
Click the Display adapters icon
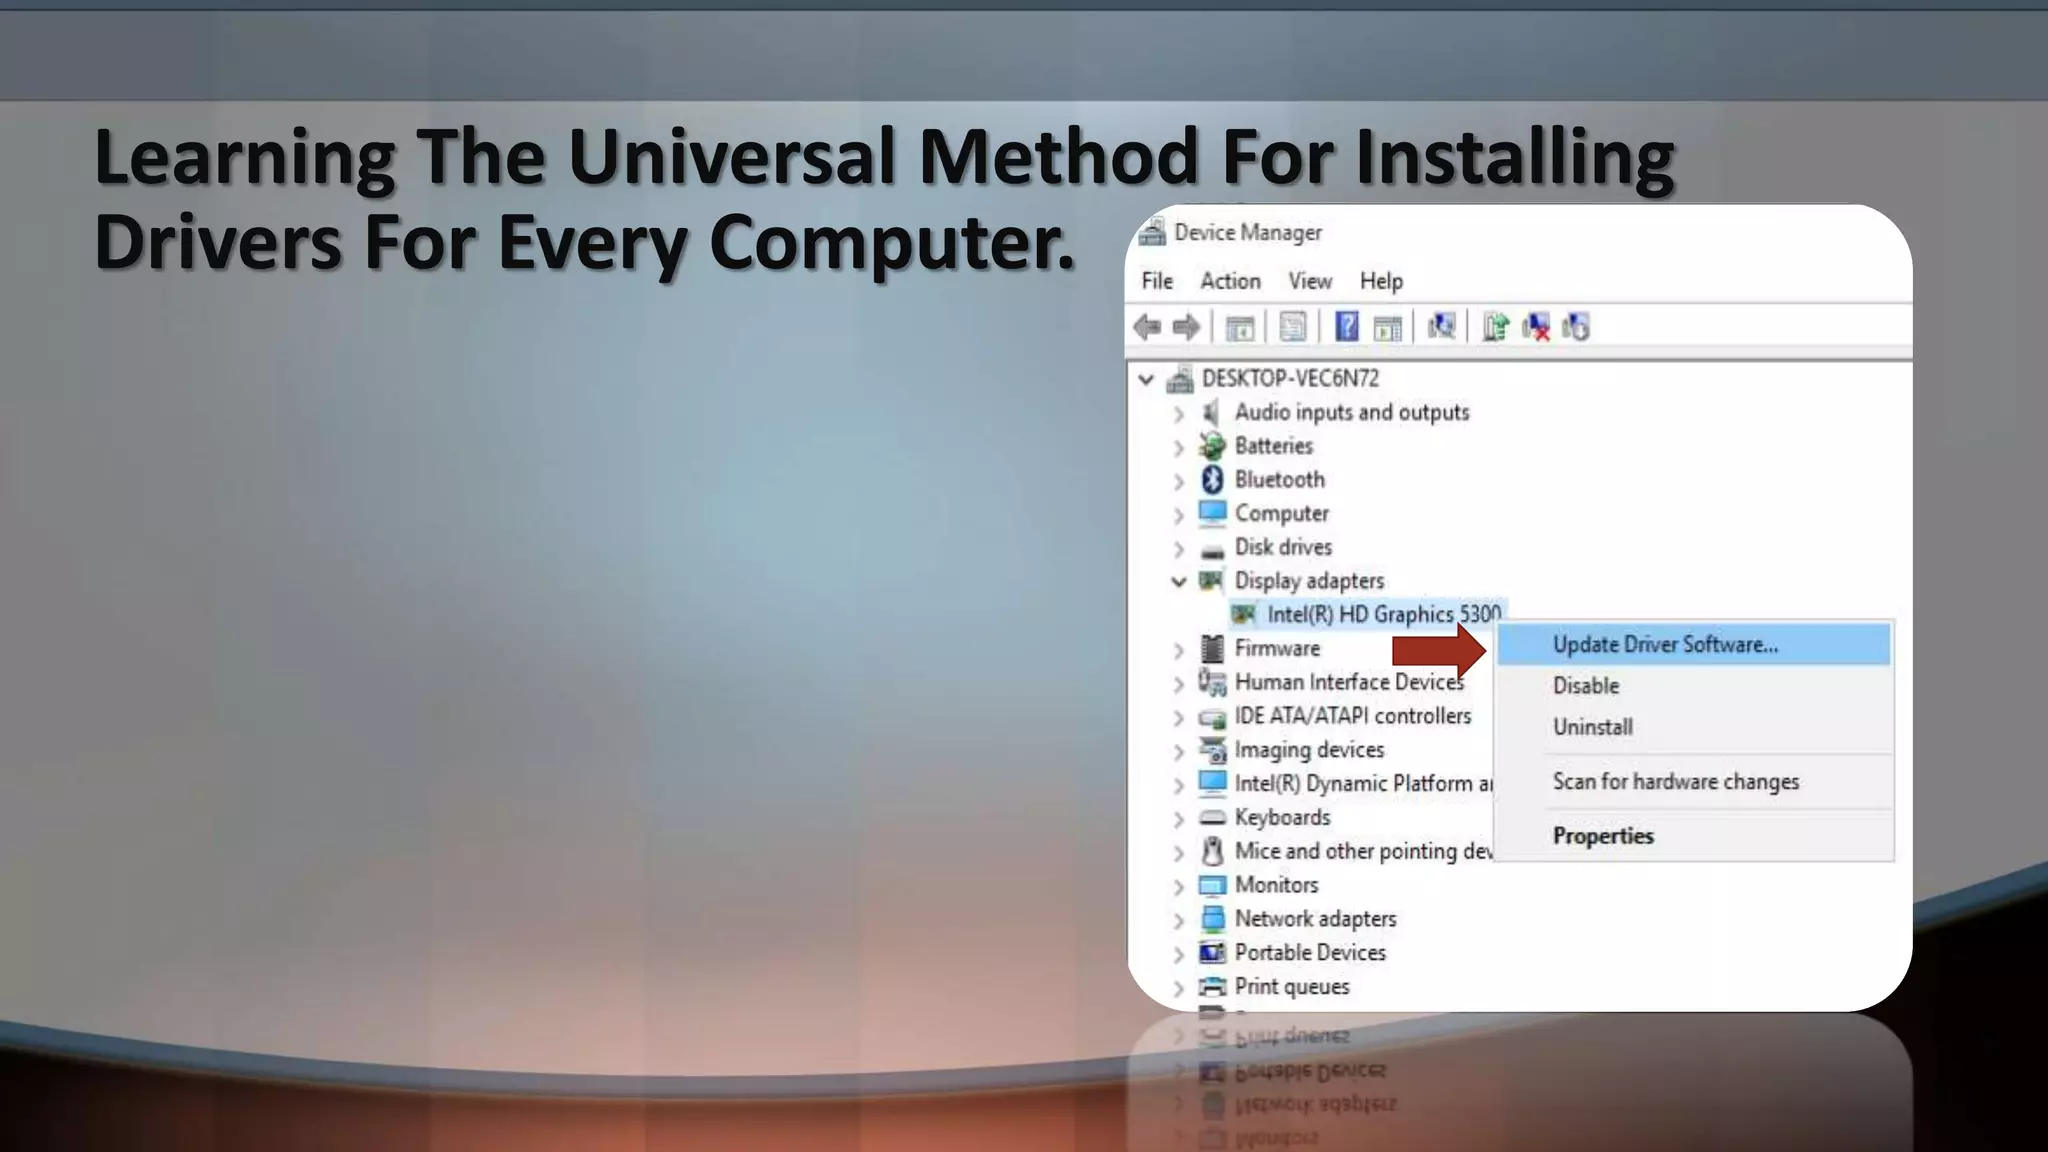[1212, 580]
